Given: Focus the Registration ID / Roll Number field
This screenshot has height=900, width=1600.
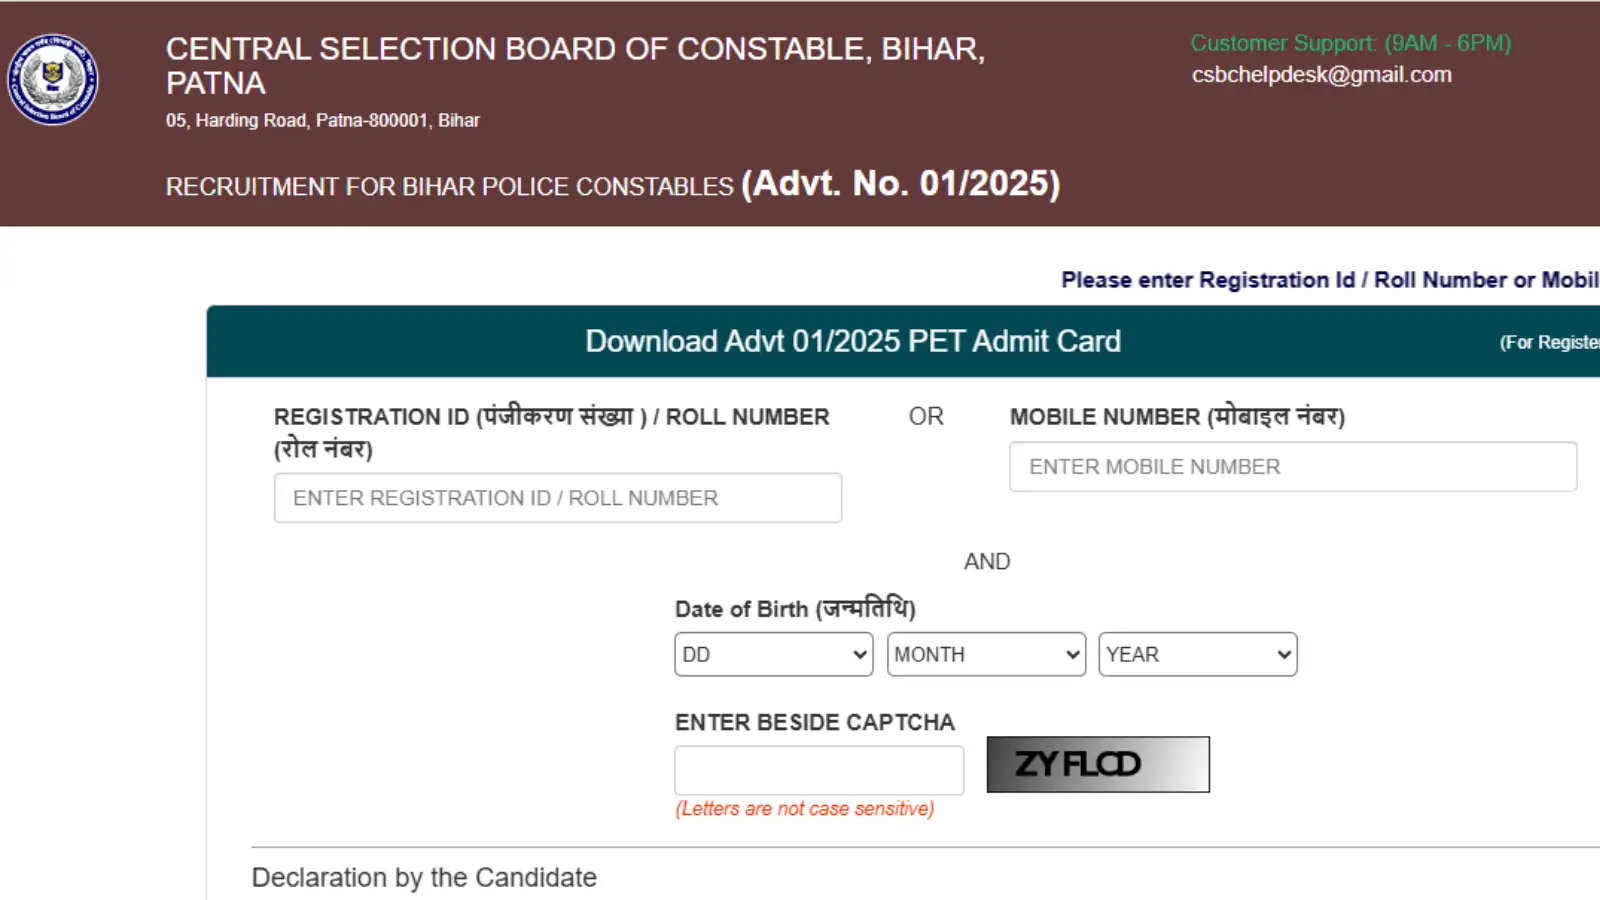Looking at the screenshot, I should point(557,498).
